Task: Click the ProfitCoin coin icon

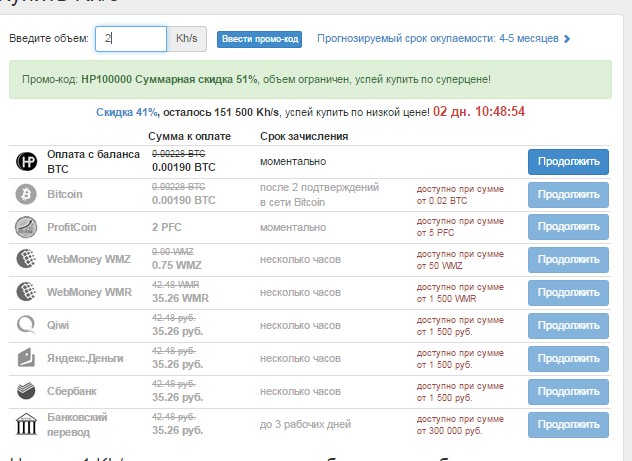Action: tap(26, 227)
